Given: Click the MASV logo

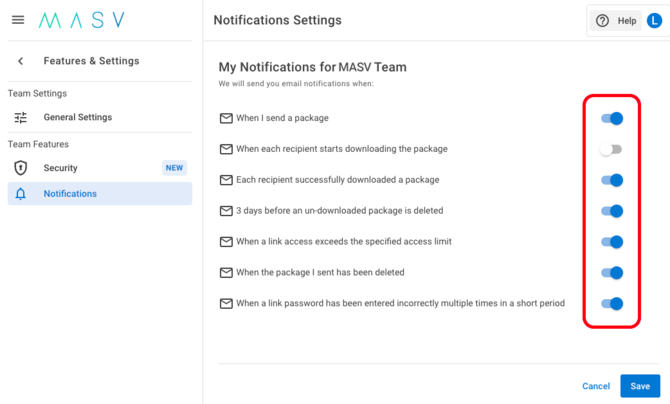Looking at the screenshot, I should coord(82,20).
